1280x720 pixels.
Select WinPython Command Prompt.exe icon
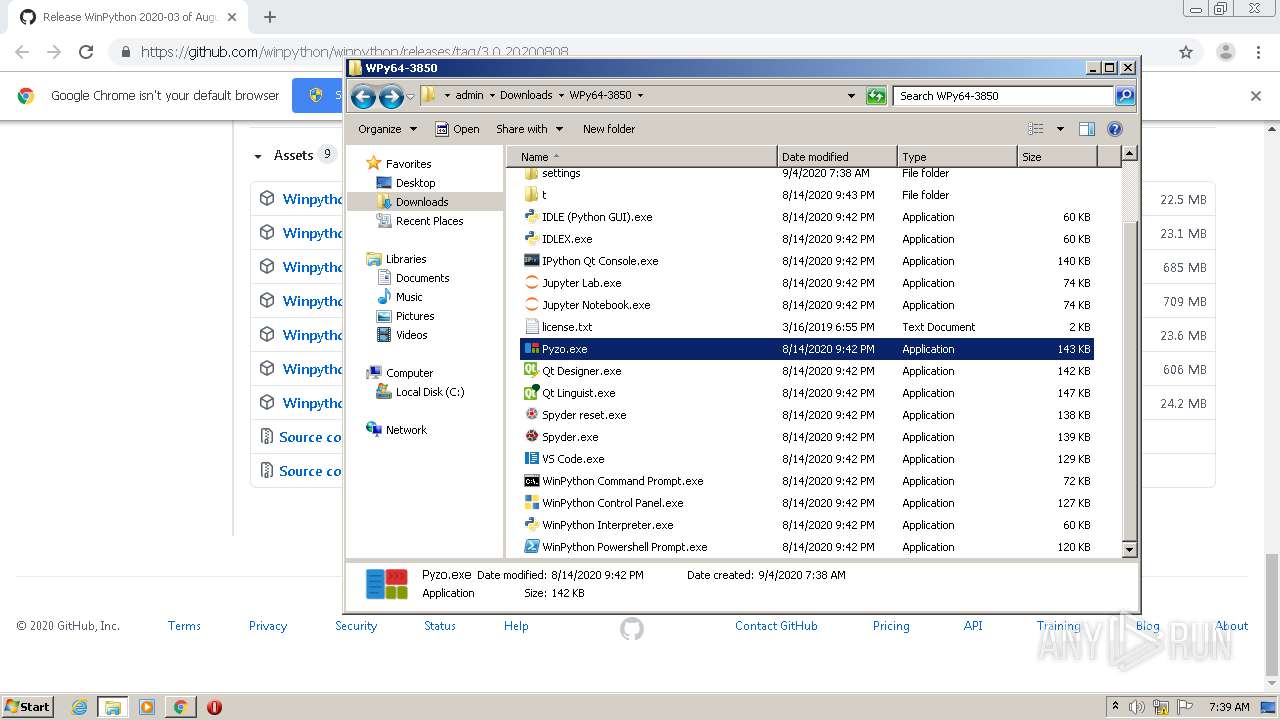click(532, 481)
